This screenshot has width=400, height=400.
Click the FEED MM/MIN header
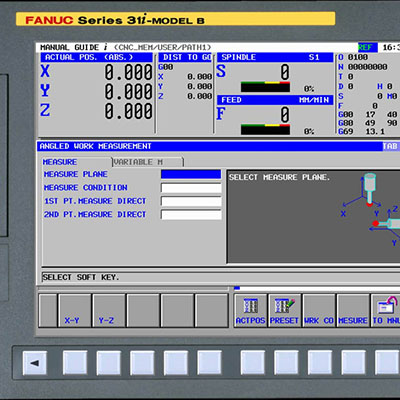[275, 100]
